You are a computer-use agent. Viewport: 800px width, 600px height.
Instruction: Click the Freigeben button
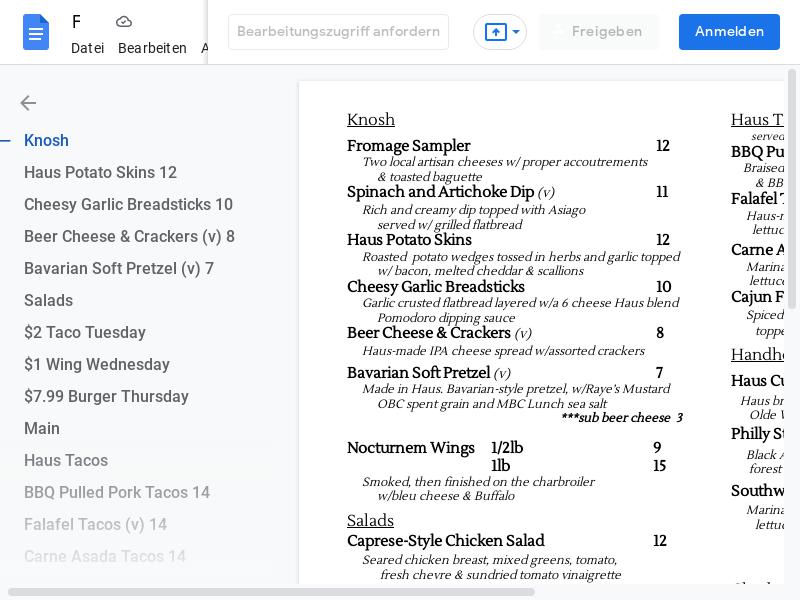pos(598,32)
